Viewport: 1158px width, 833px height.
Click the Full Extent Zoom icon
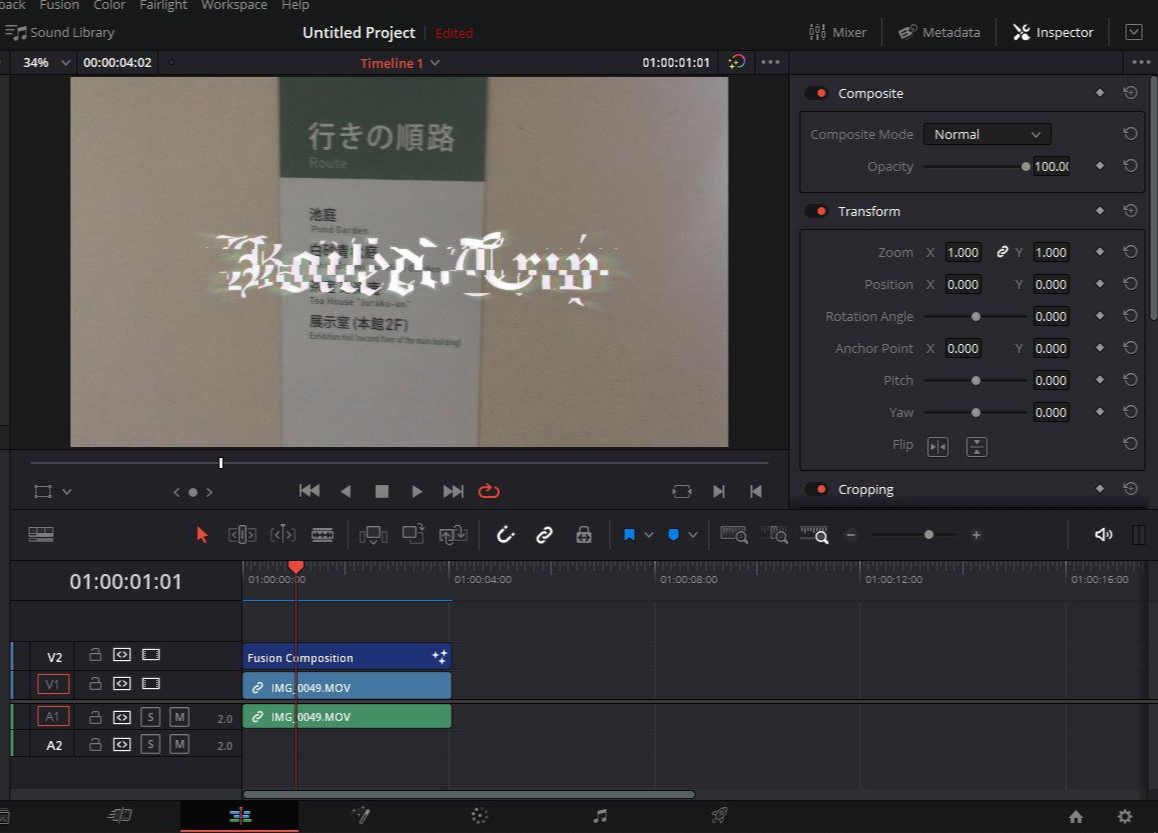(734, 535)
